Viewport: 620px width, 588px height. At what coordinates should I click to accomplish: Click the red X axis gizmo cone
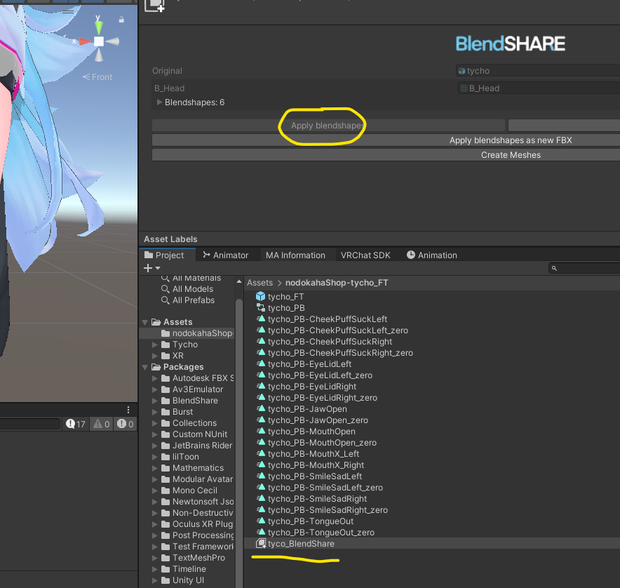(85, 41)
